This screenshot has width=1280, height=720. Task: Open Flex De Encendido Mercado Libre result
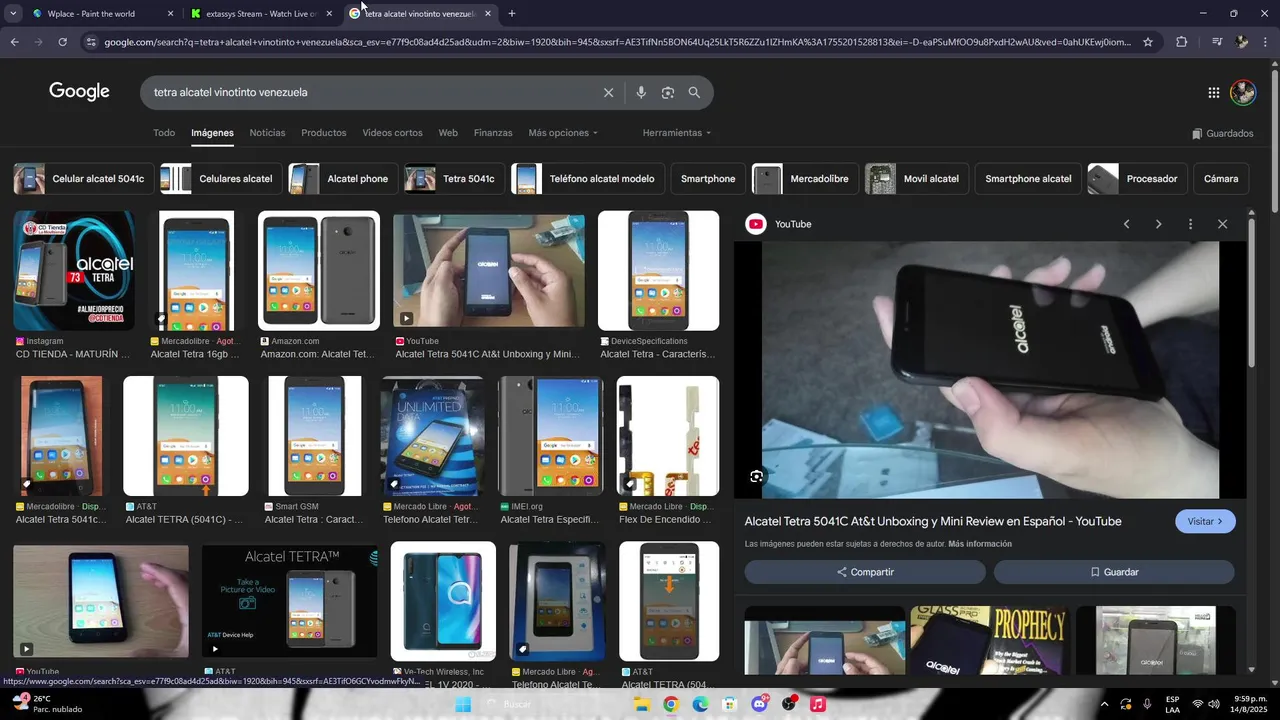pyautogui.click(x=668, y=436)
